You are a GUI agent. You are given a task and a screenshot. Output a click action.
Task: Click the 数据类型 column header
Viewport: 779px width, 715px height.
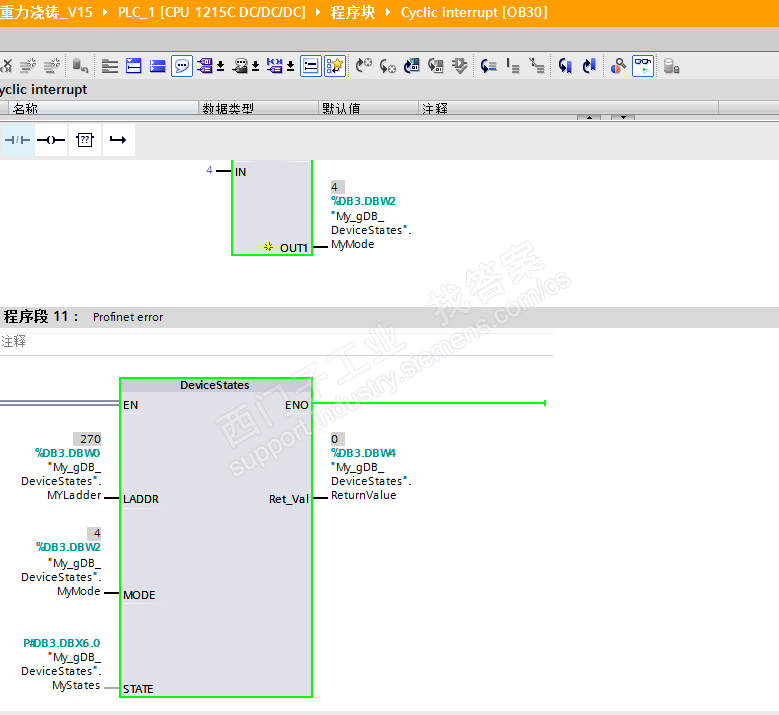(x=258, y=108)
